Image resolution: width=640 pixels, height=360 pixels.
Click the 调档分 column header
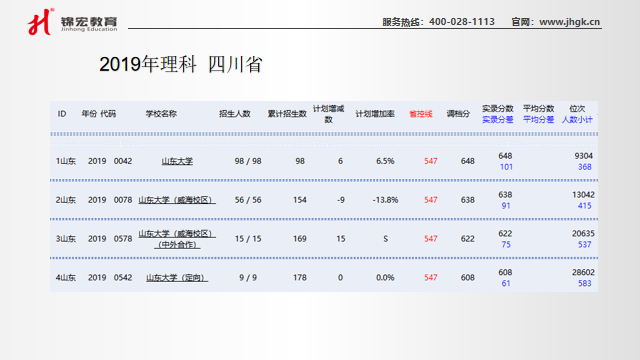(458, 114)
